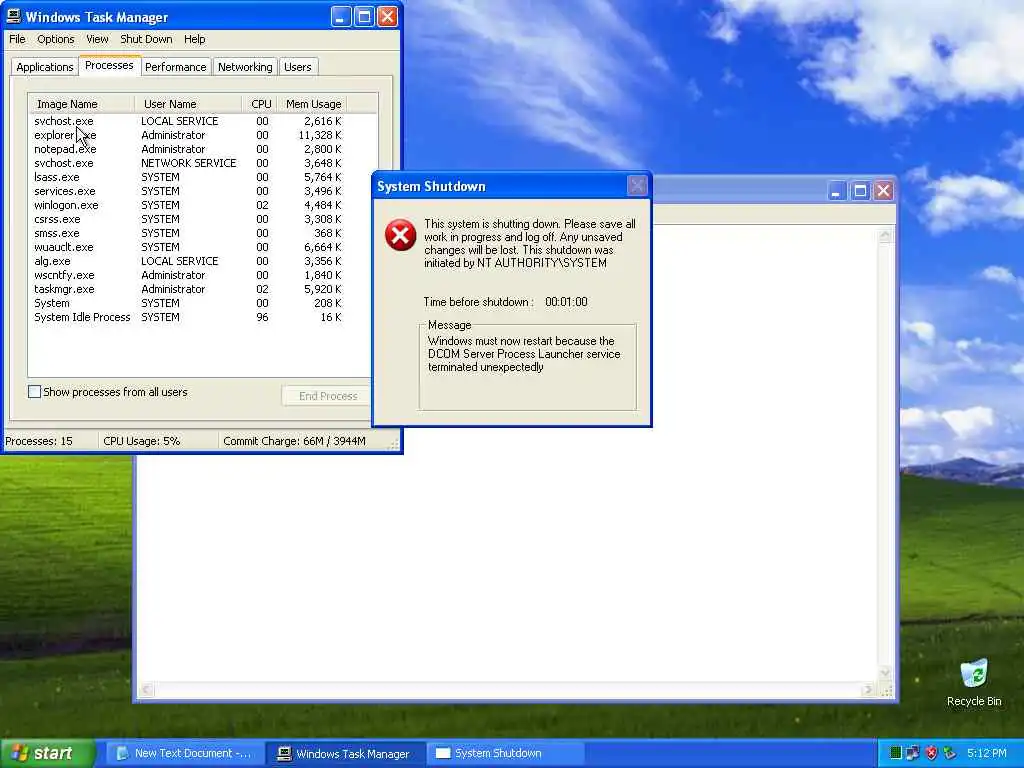Click the Windows Task Manager taskbar button
This screenshot has height=768, width=1024.
(x=346, y=753)
